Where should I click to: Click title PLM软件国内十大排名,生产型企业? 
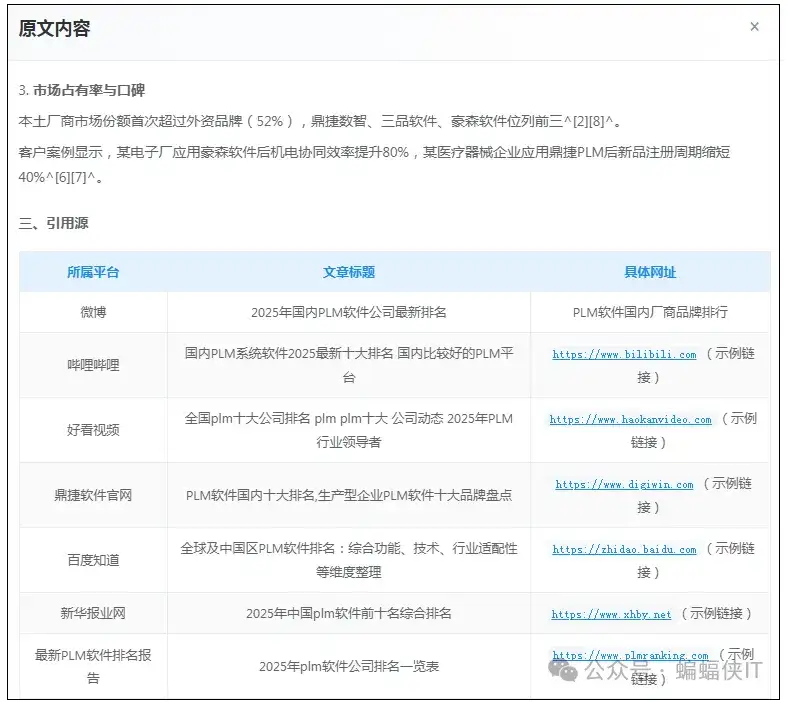pos(349,495)
